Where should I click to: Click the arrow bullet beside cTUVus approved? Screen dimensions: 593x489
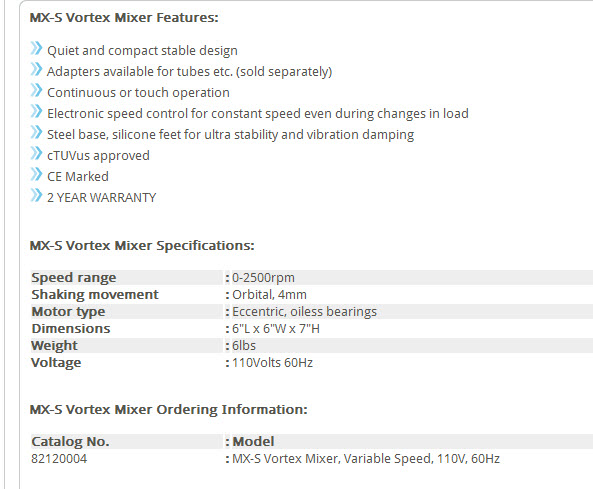point(36,153)
